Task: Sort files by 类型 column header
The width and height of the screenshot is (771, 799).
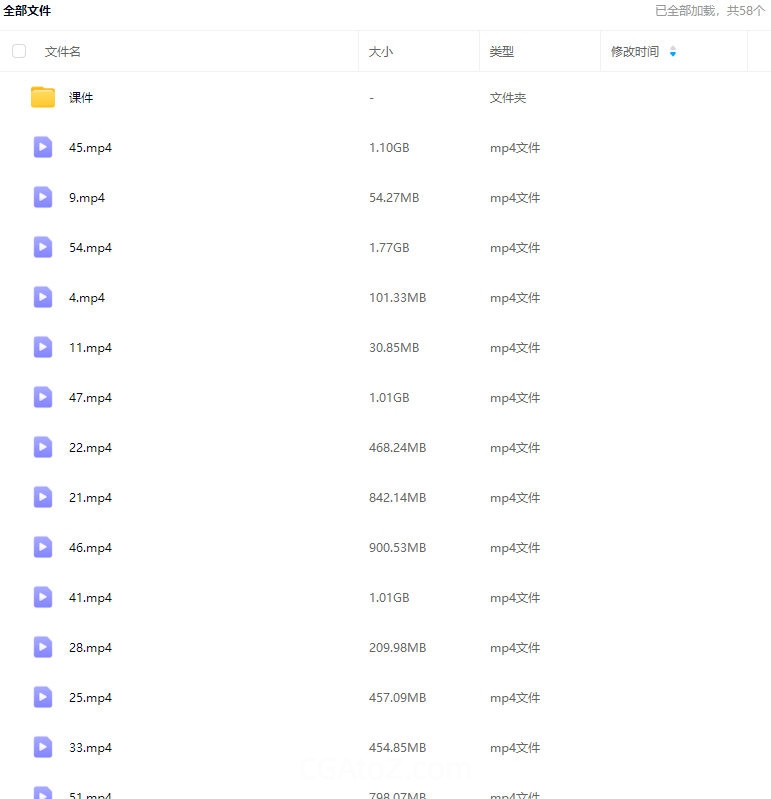Action: (x=502, y=52)
